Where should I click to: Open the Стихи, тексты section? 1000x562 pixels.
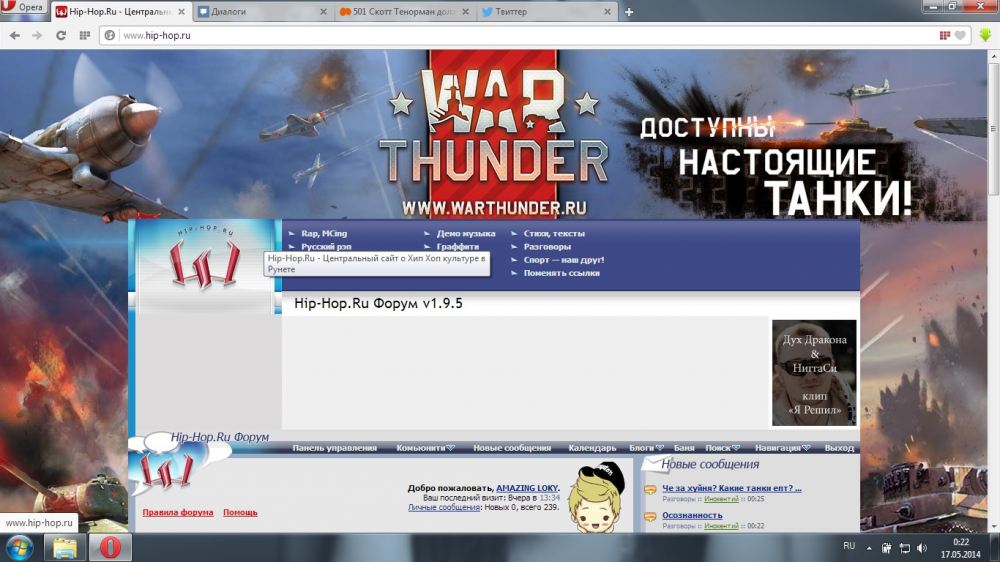(x=554, y=233)
